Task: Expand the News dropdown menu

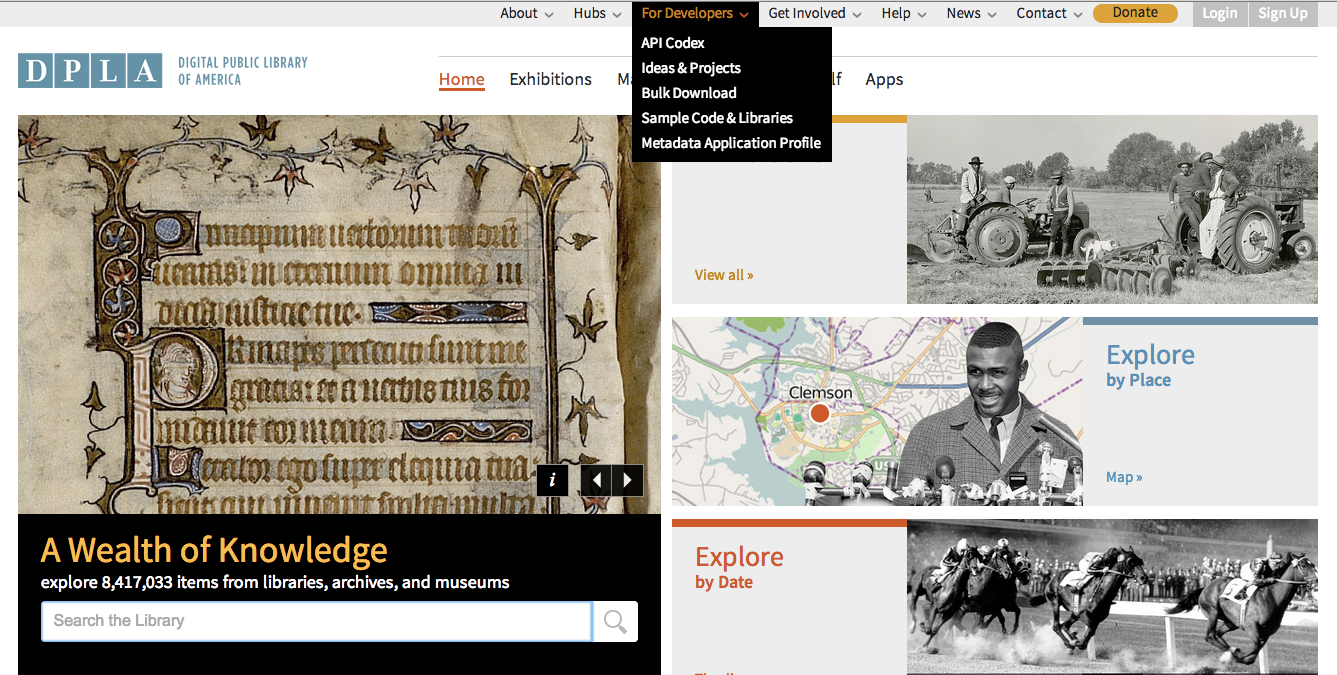Action: click(972, 13)
